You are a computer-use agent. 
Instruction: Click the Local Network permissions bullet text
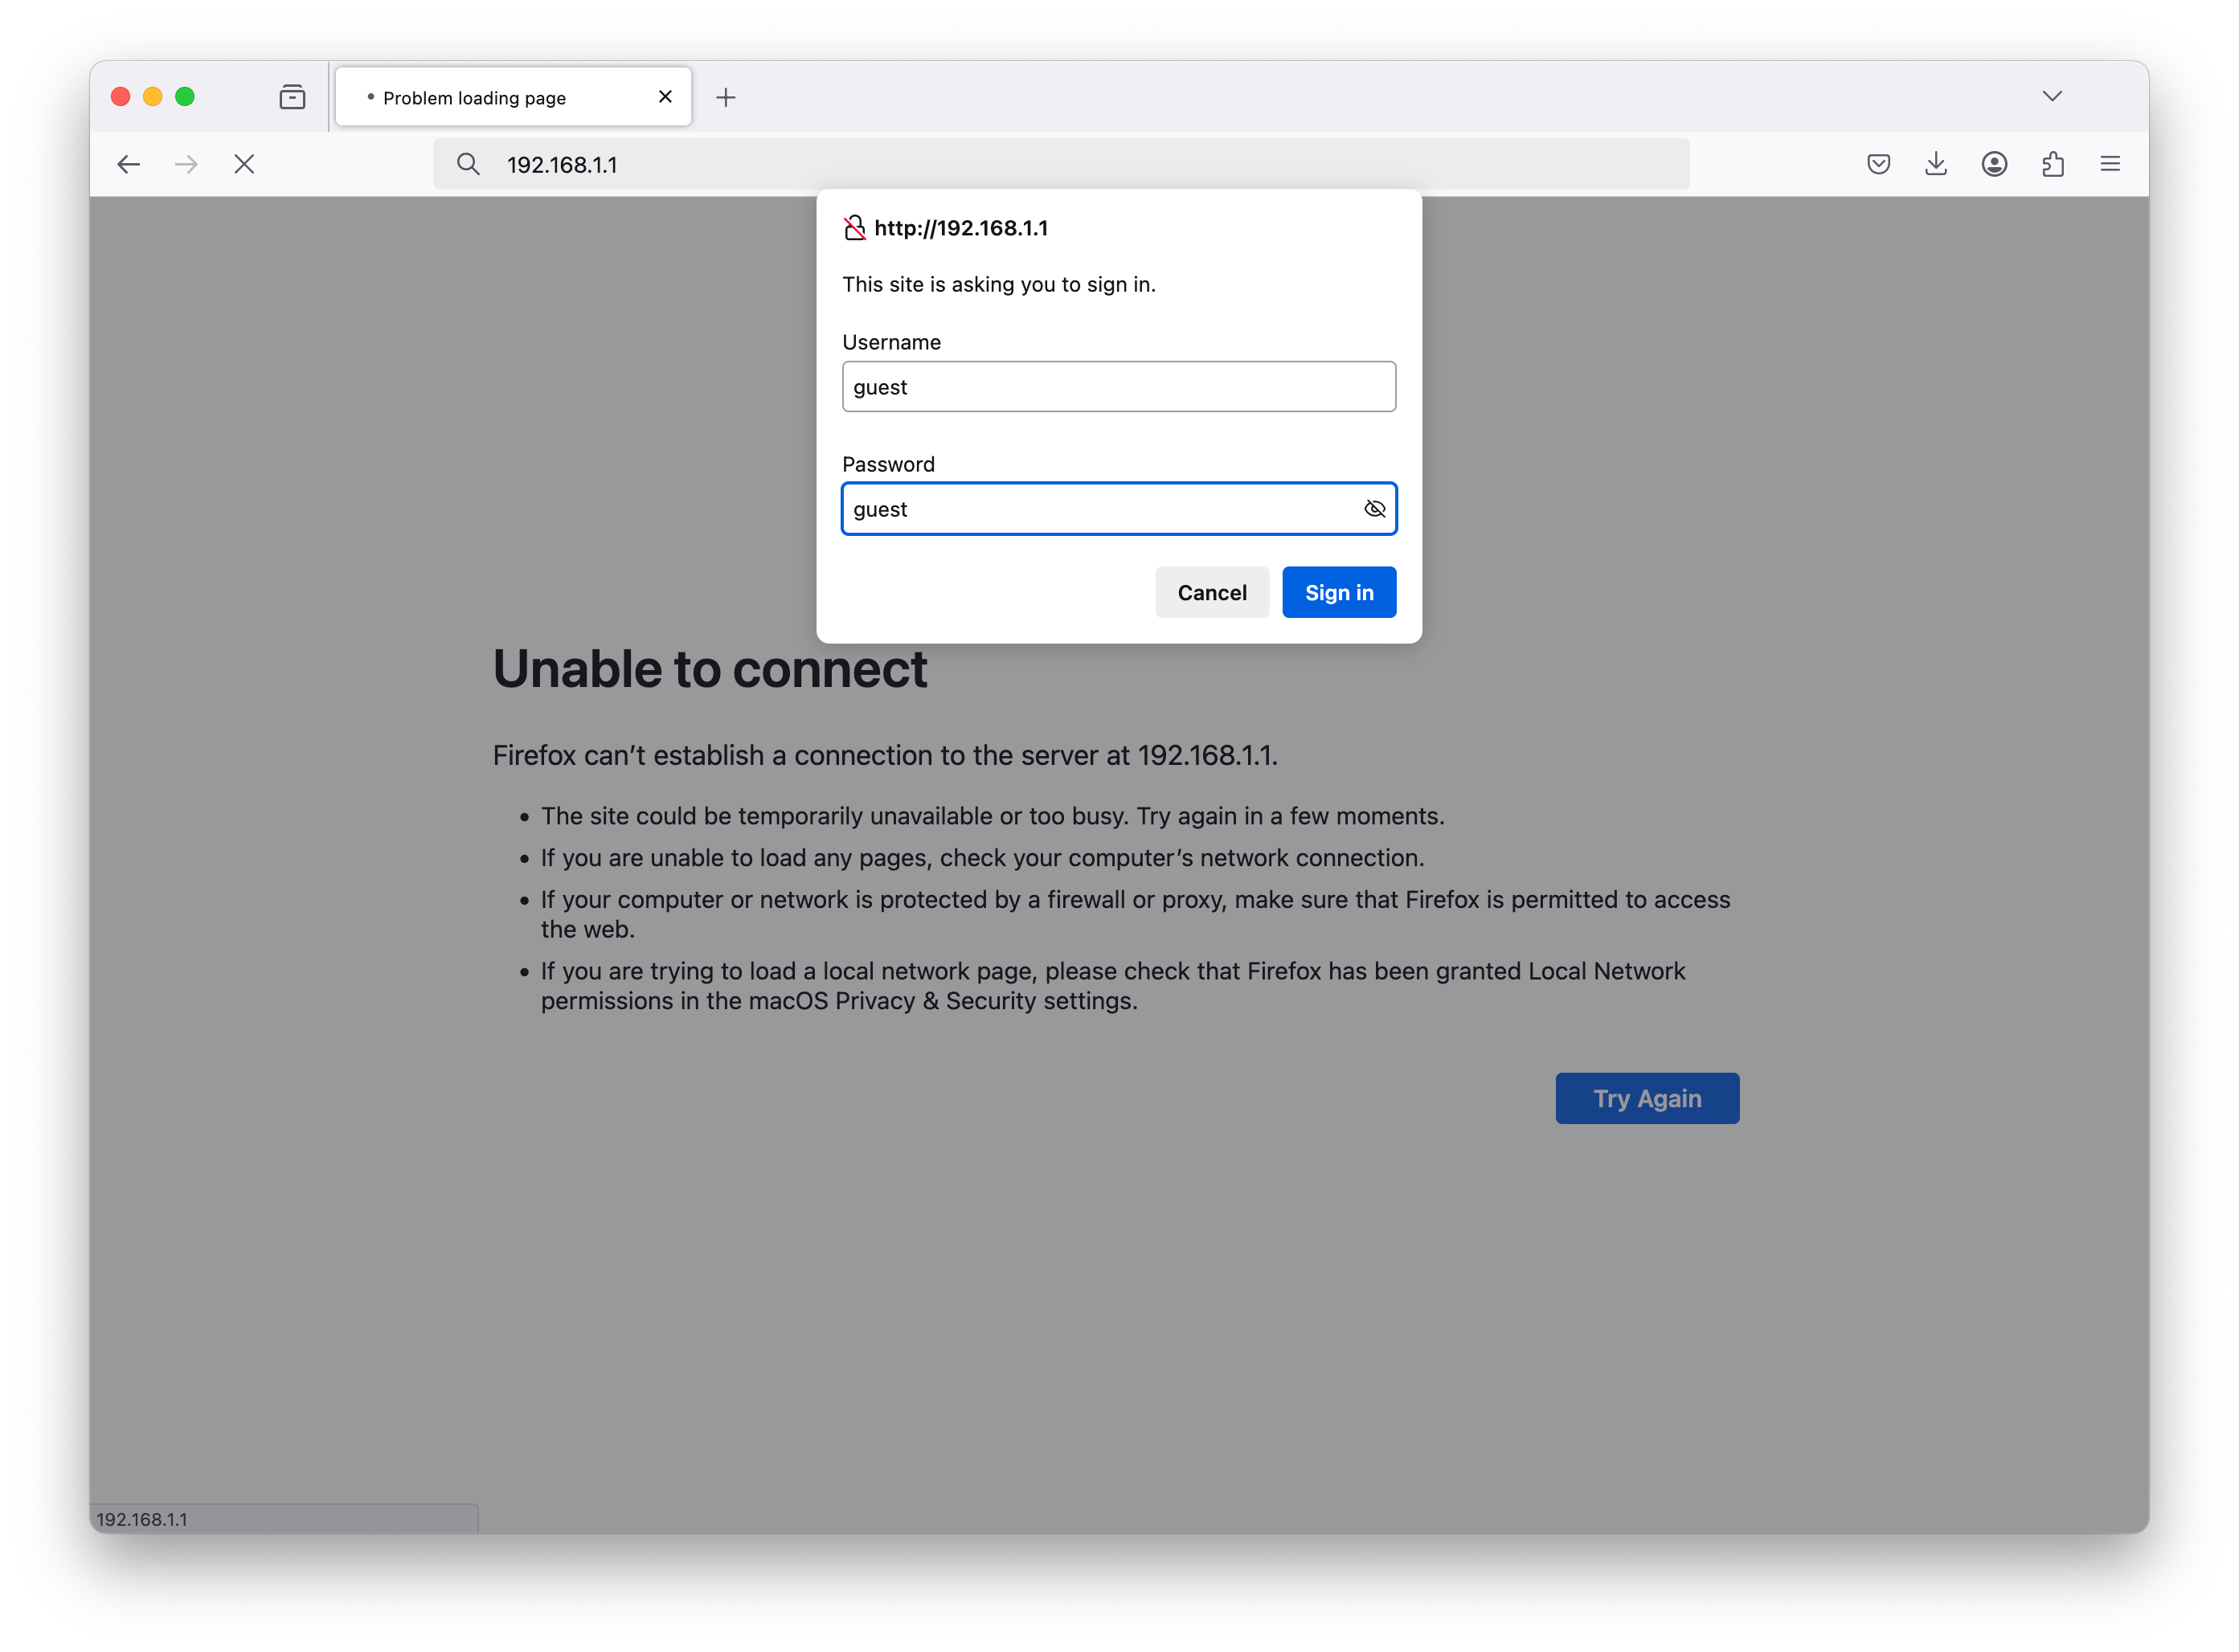click(x=1113, y=986)
